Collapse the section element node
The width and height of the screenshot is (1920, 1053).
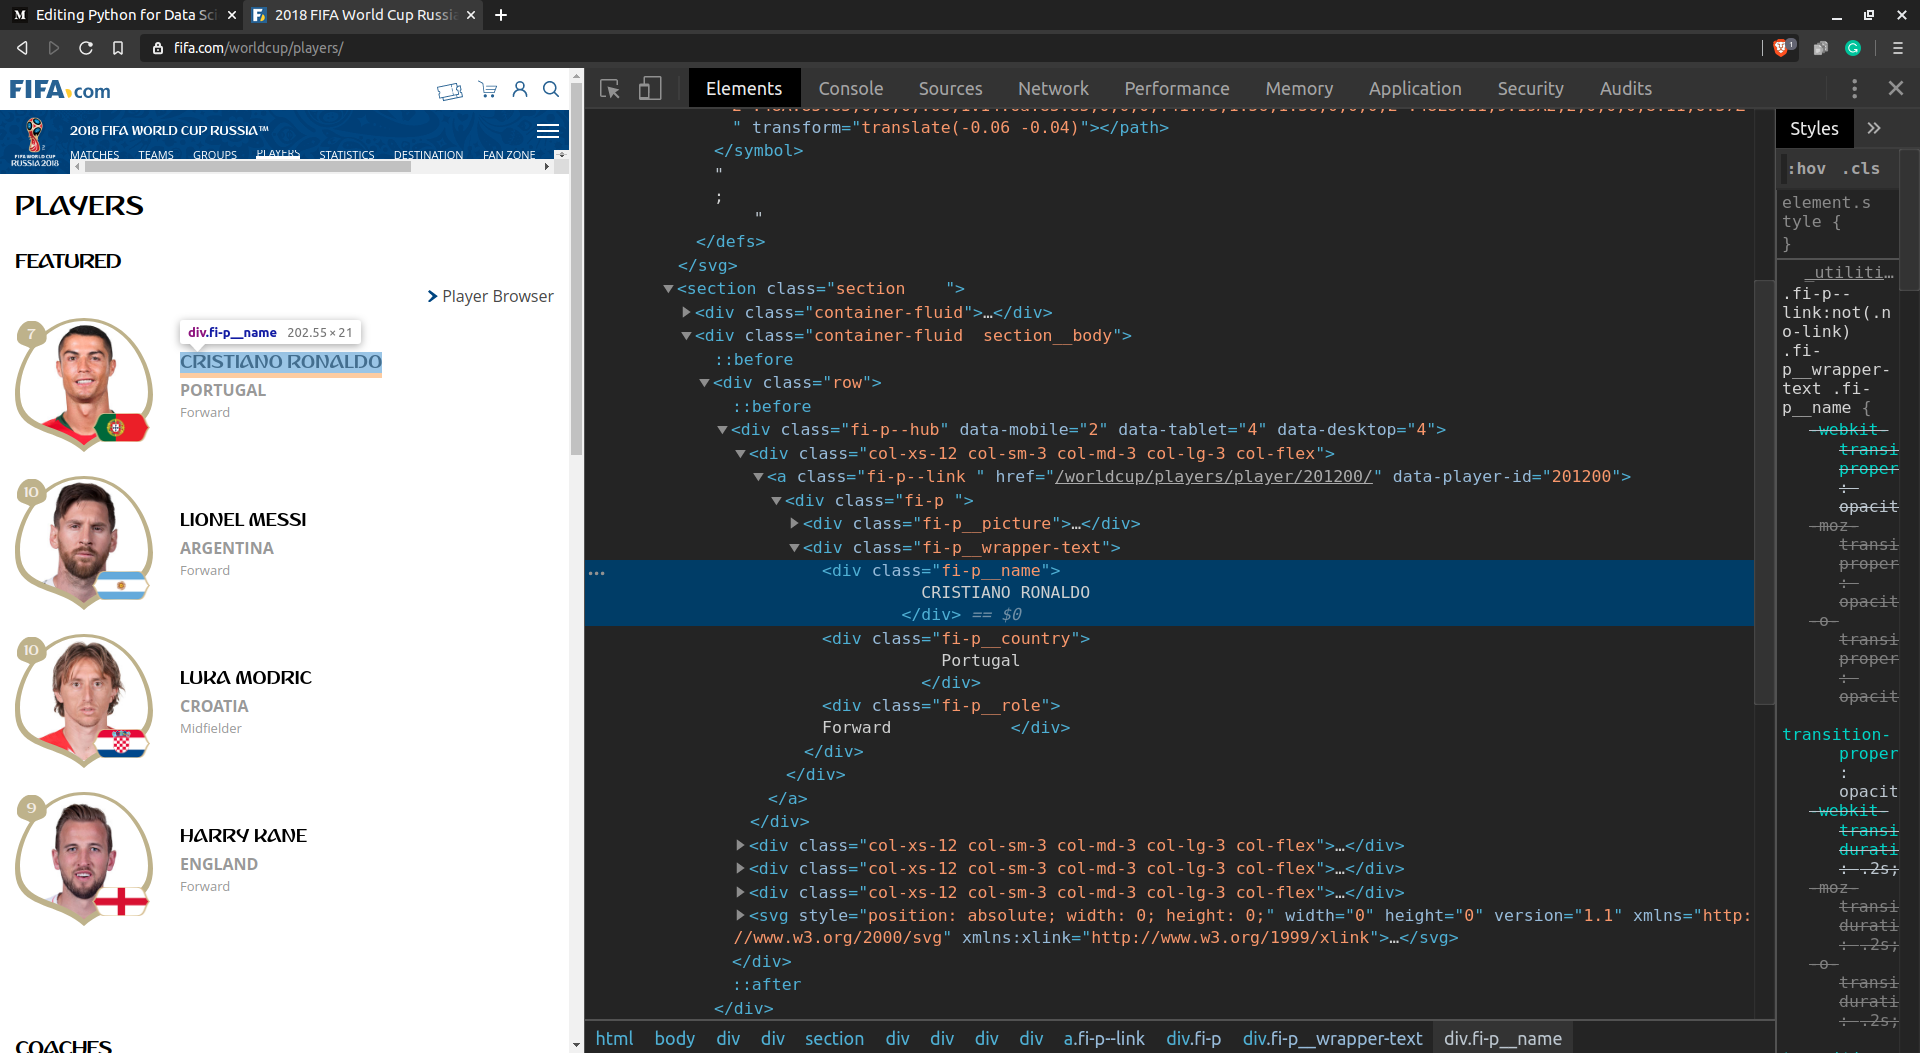pyautogui.click(x=668, y=289)
